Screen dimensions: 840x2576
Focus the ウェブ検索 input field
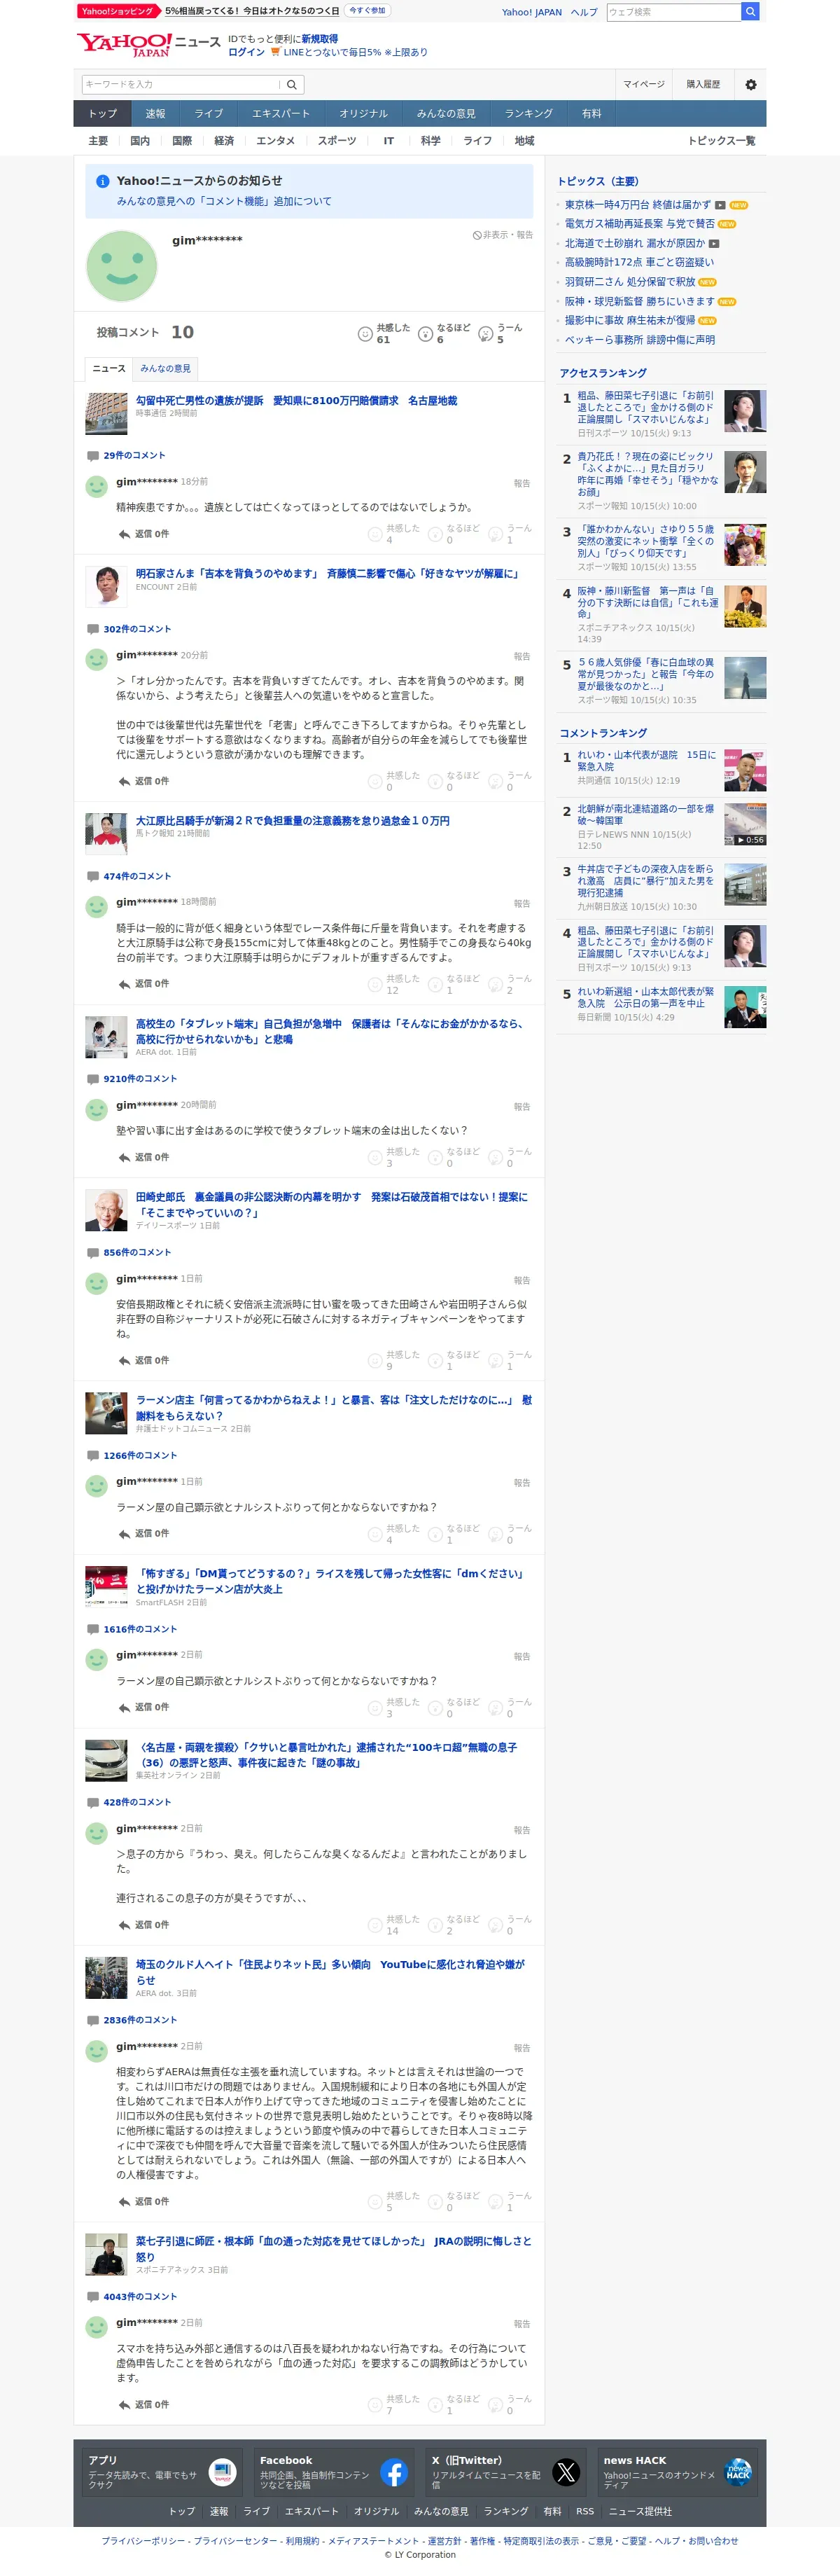[674, 12]
